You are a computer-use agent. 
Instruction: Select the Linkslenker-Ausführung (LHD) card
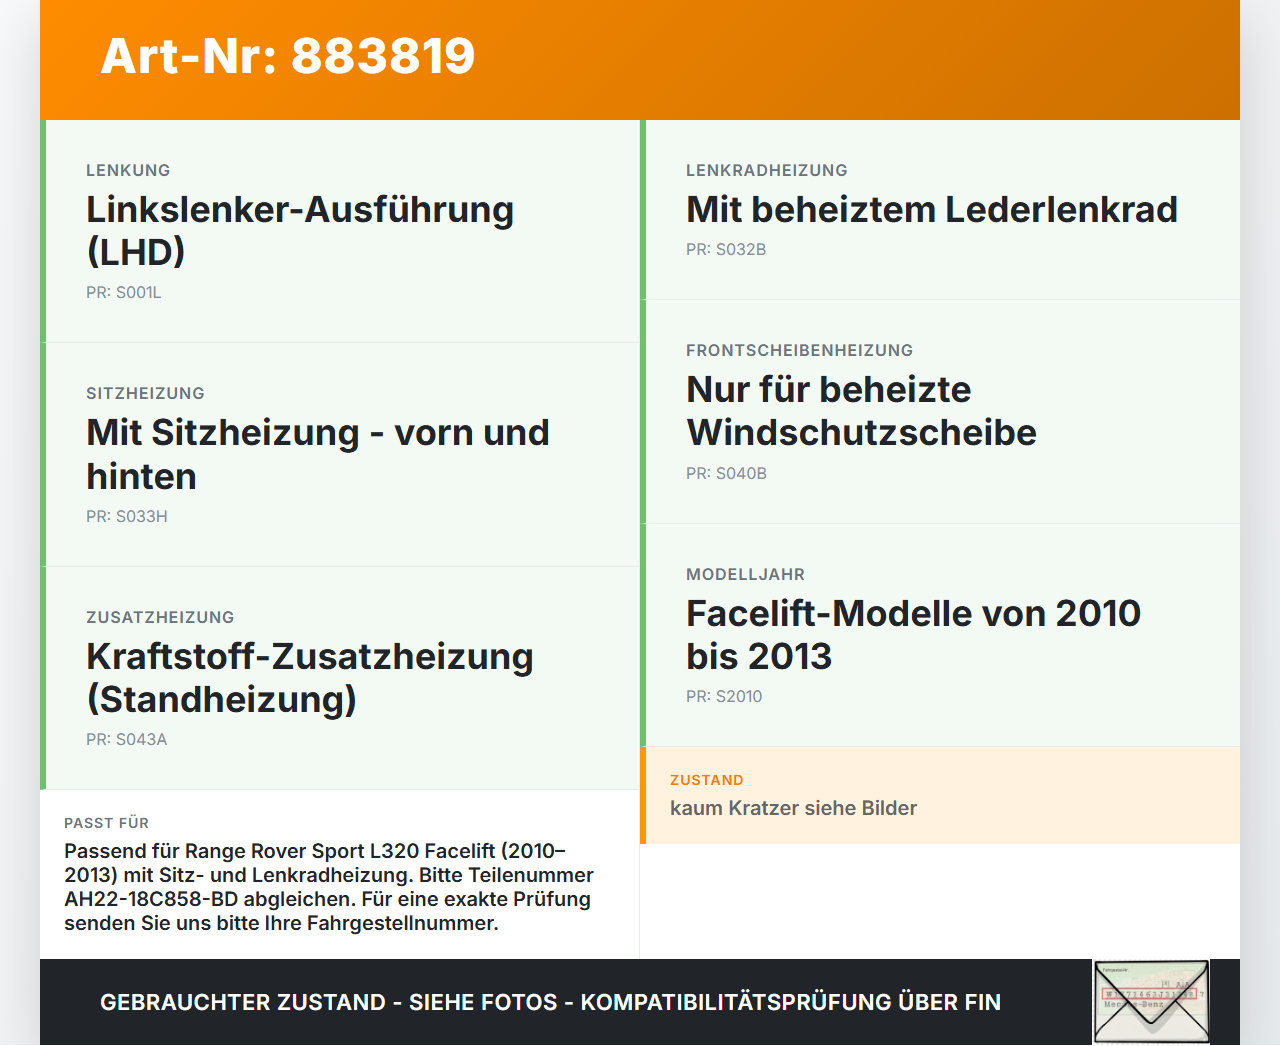(340, 231)
